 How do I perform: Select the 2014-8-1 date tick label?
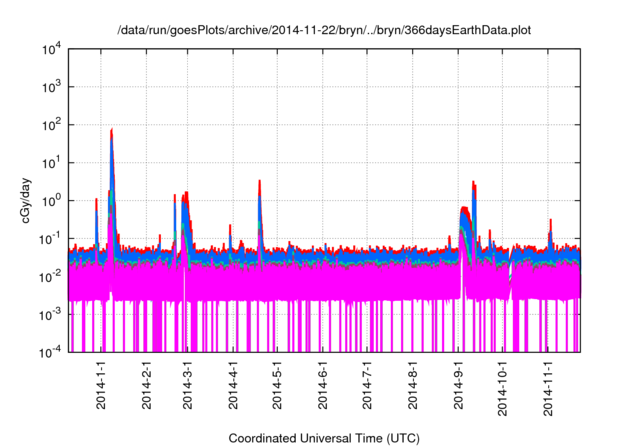pyautogui.click(x=413, y=388)
